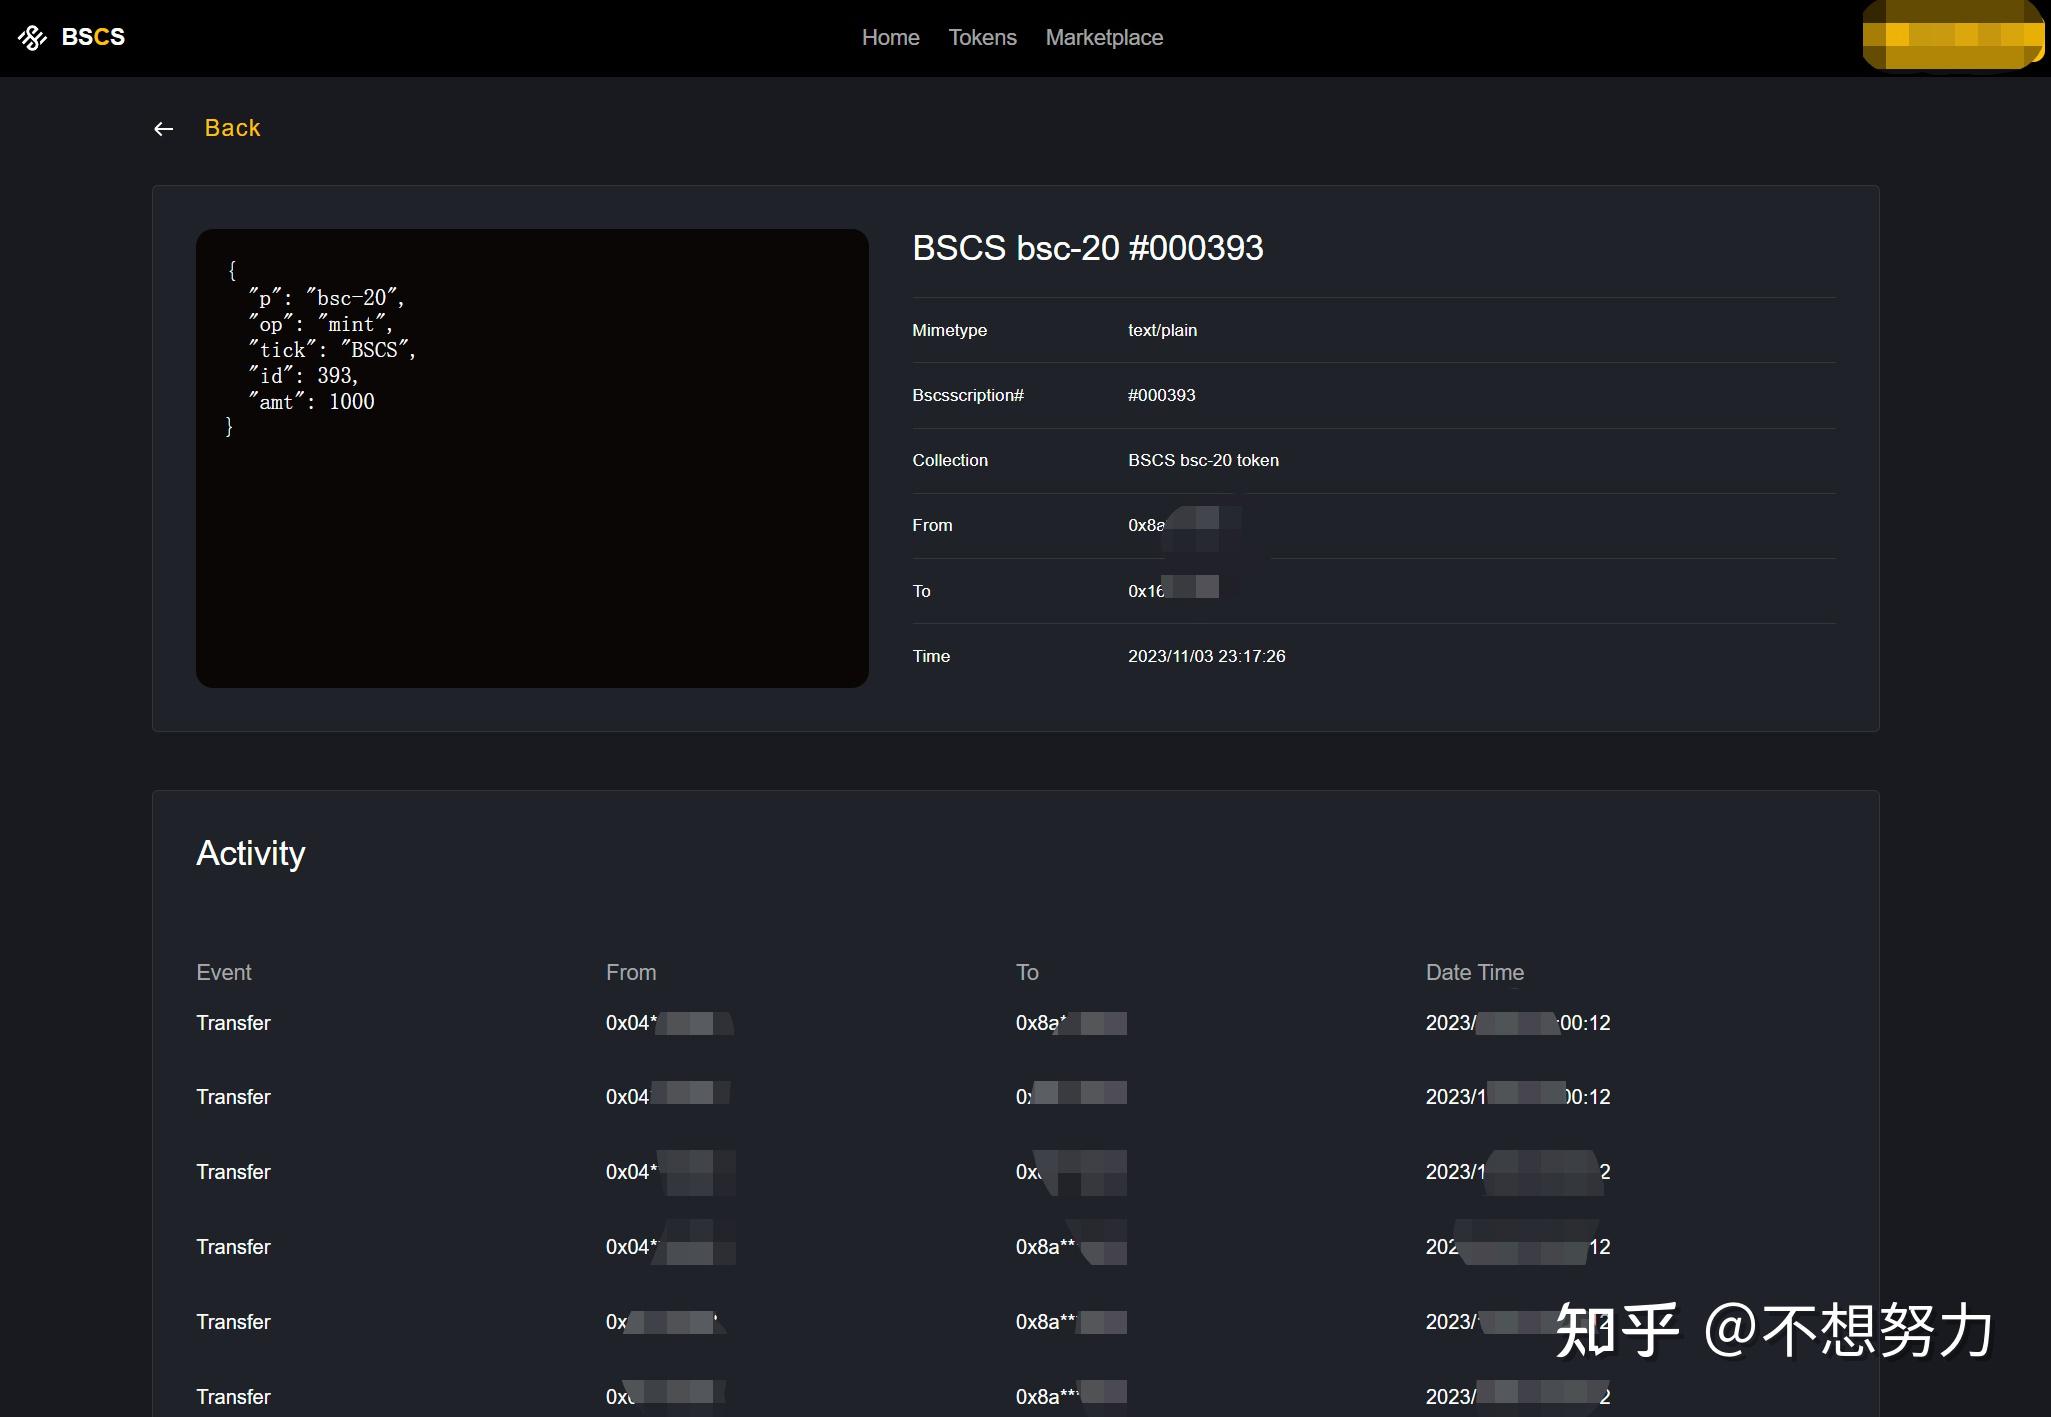The height and width of the screenshot is (1417, 2051).
Task: Open the Home menu item
Action: point(890,38)
